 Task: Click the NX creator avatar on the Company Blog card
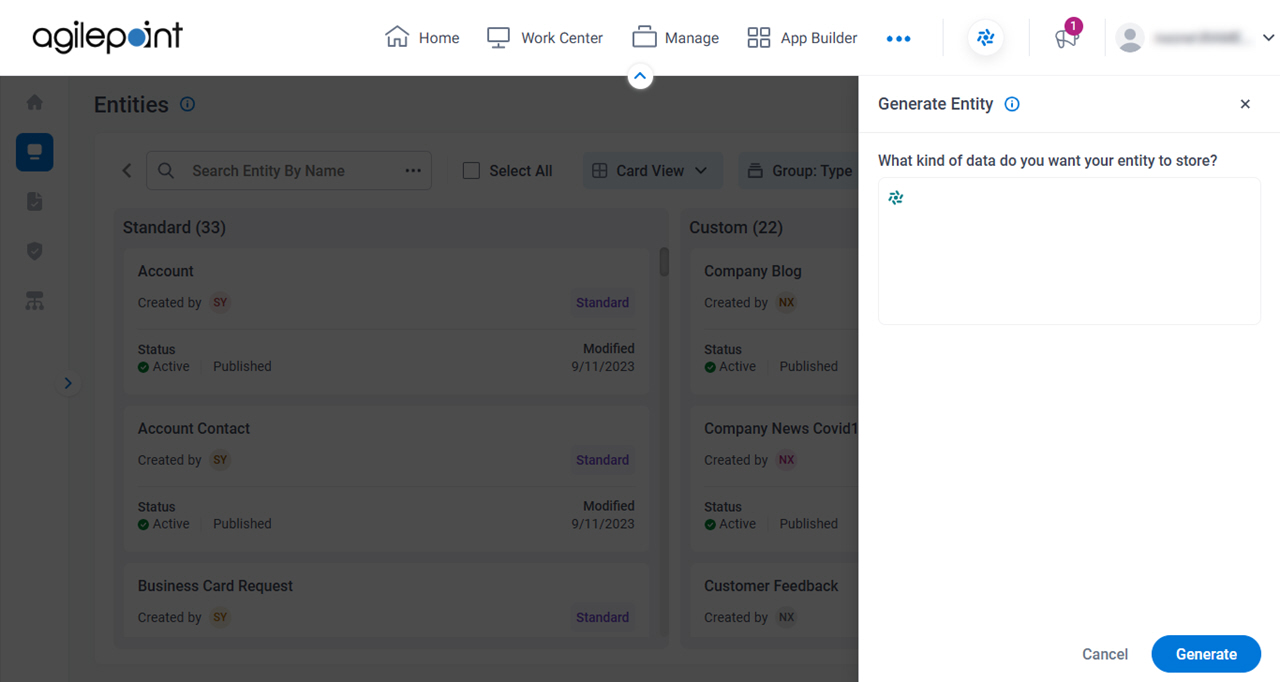pos(787,303)
